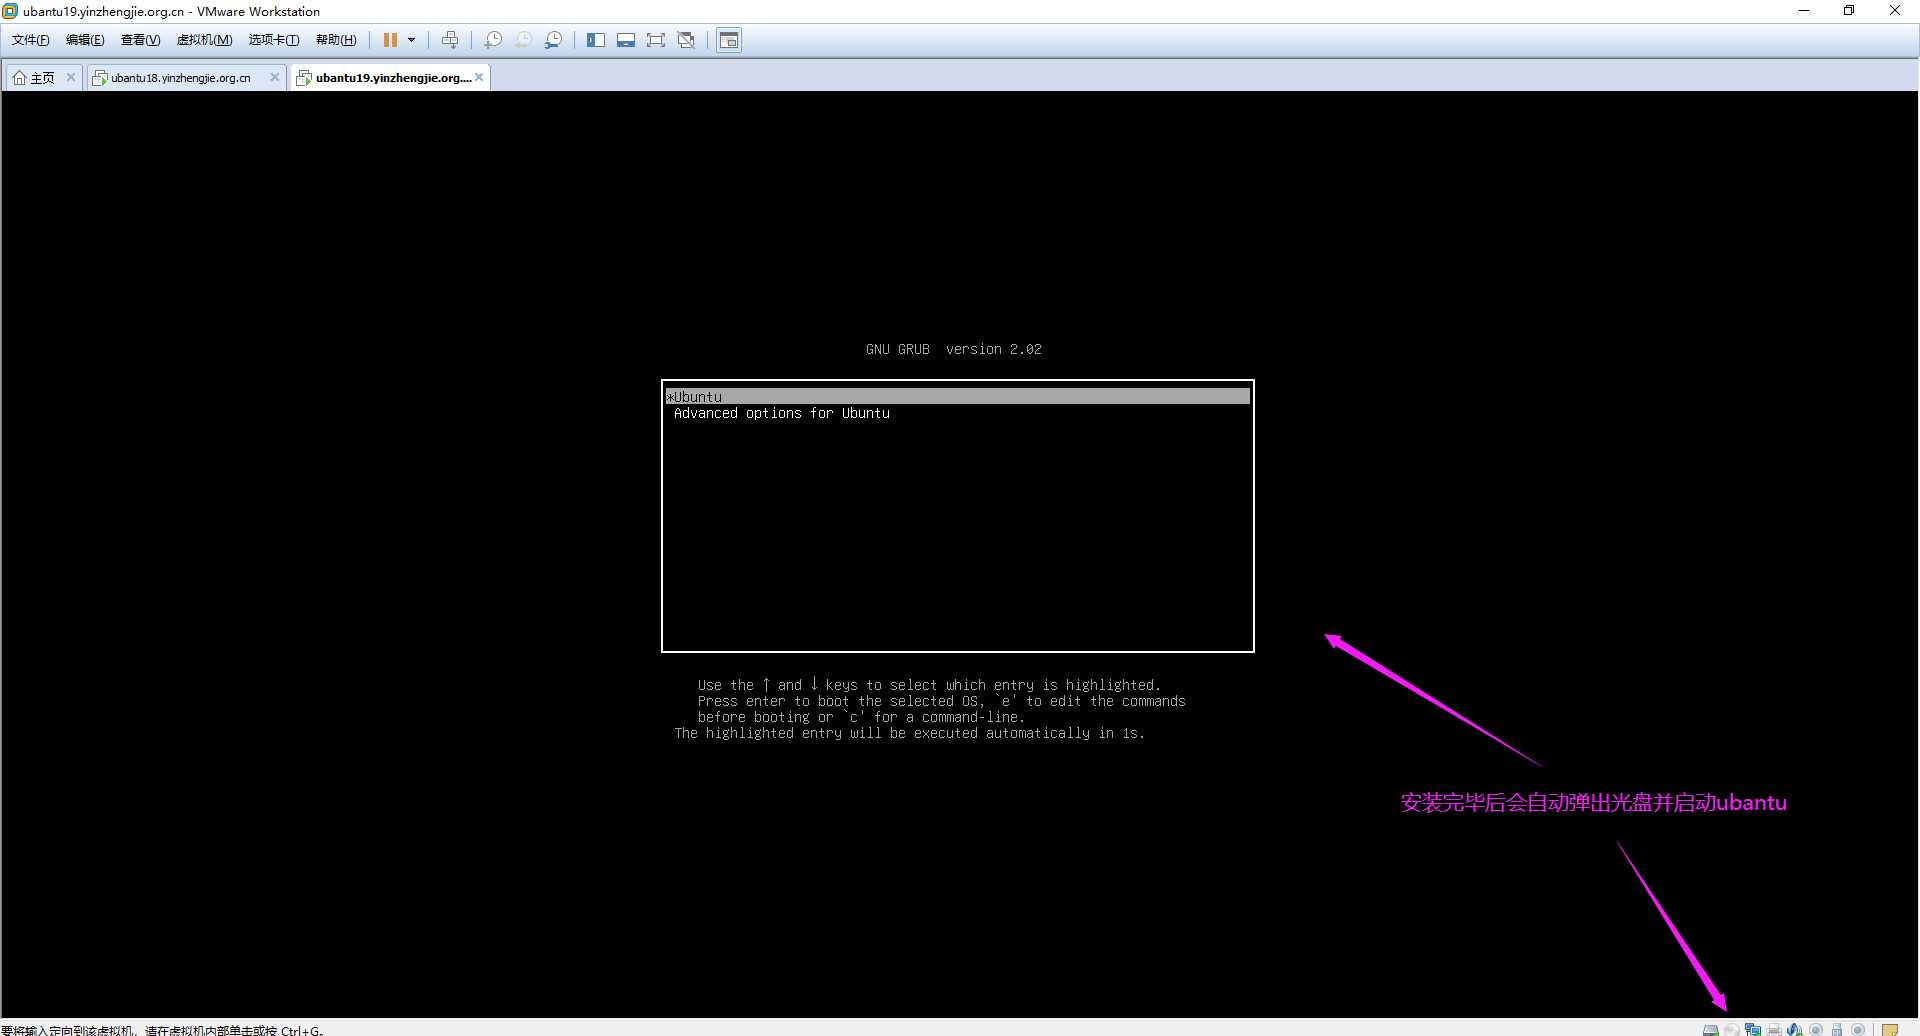This screenshot has width=1920, height=1036.
Task: Enter full screen mode icon
Action: (x=656, y=40)
